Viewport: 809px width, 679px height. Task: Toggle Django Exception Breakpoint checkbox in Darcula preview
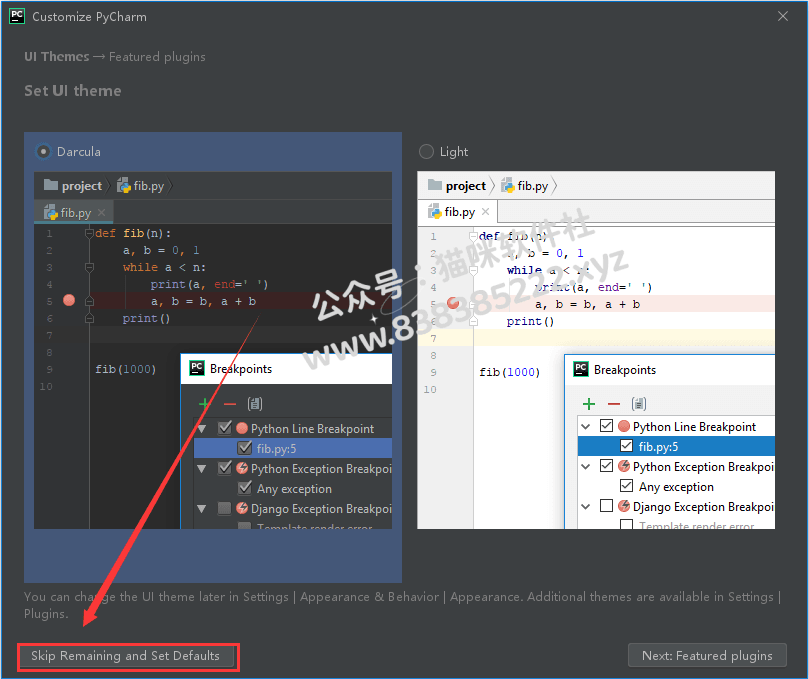224,508
